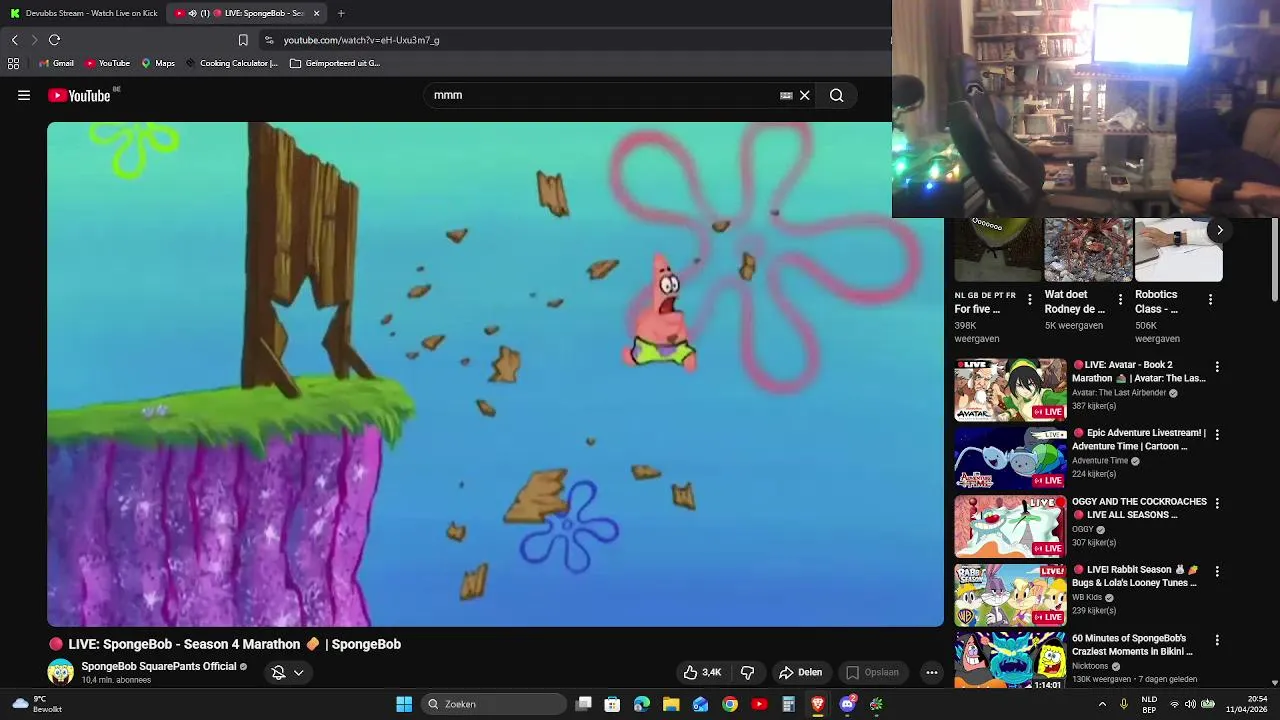
Task: Open the YouTube guide hamburger menu
Action: (x=24, y=95)
